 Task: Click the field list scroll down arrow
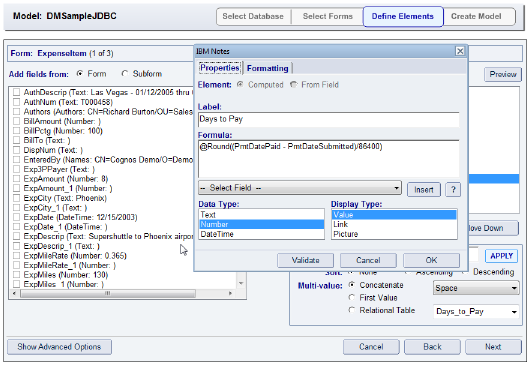241,283
